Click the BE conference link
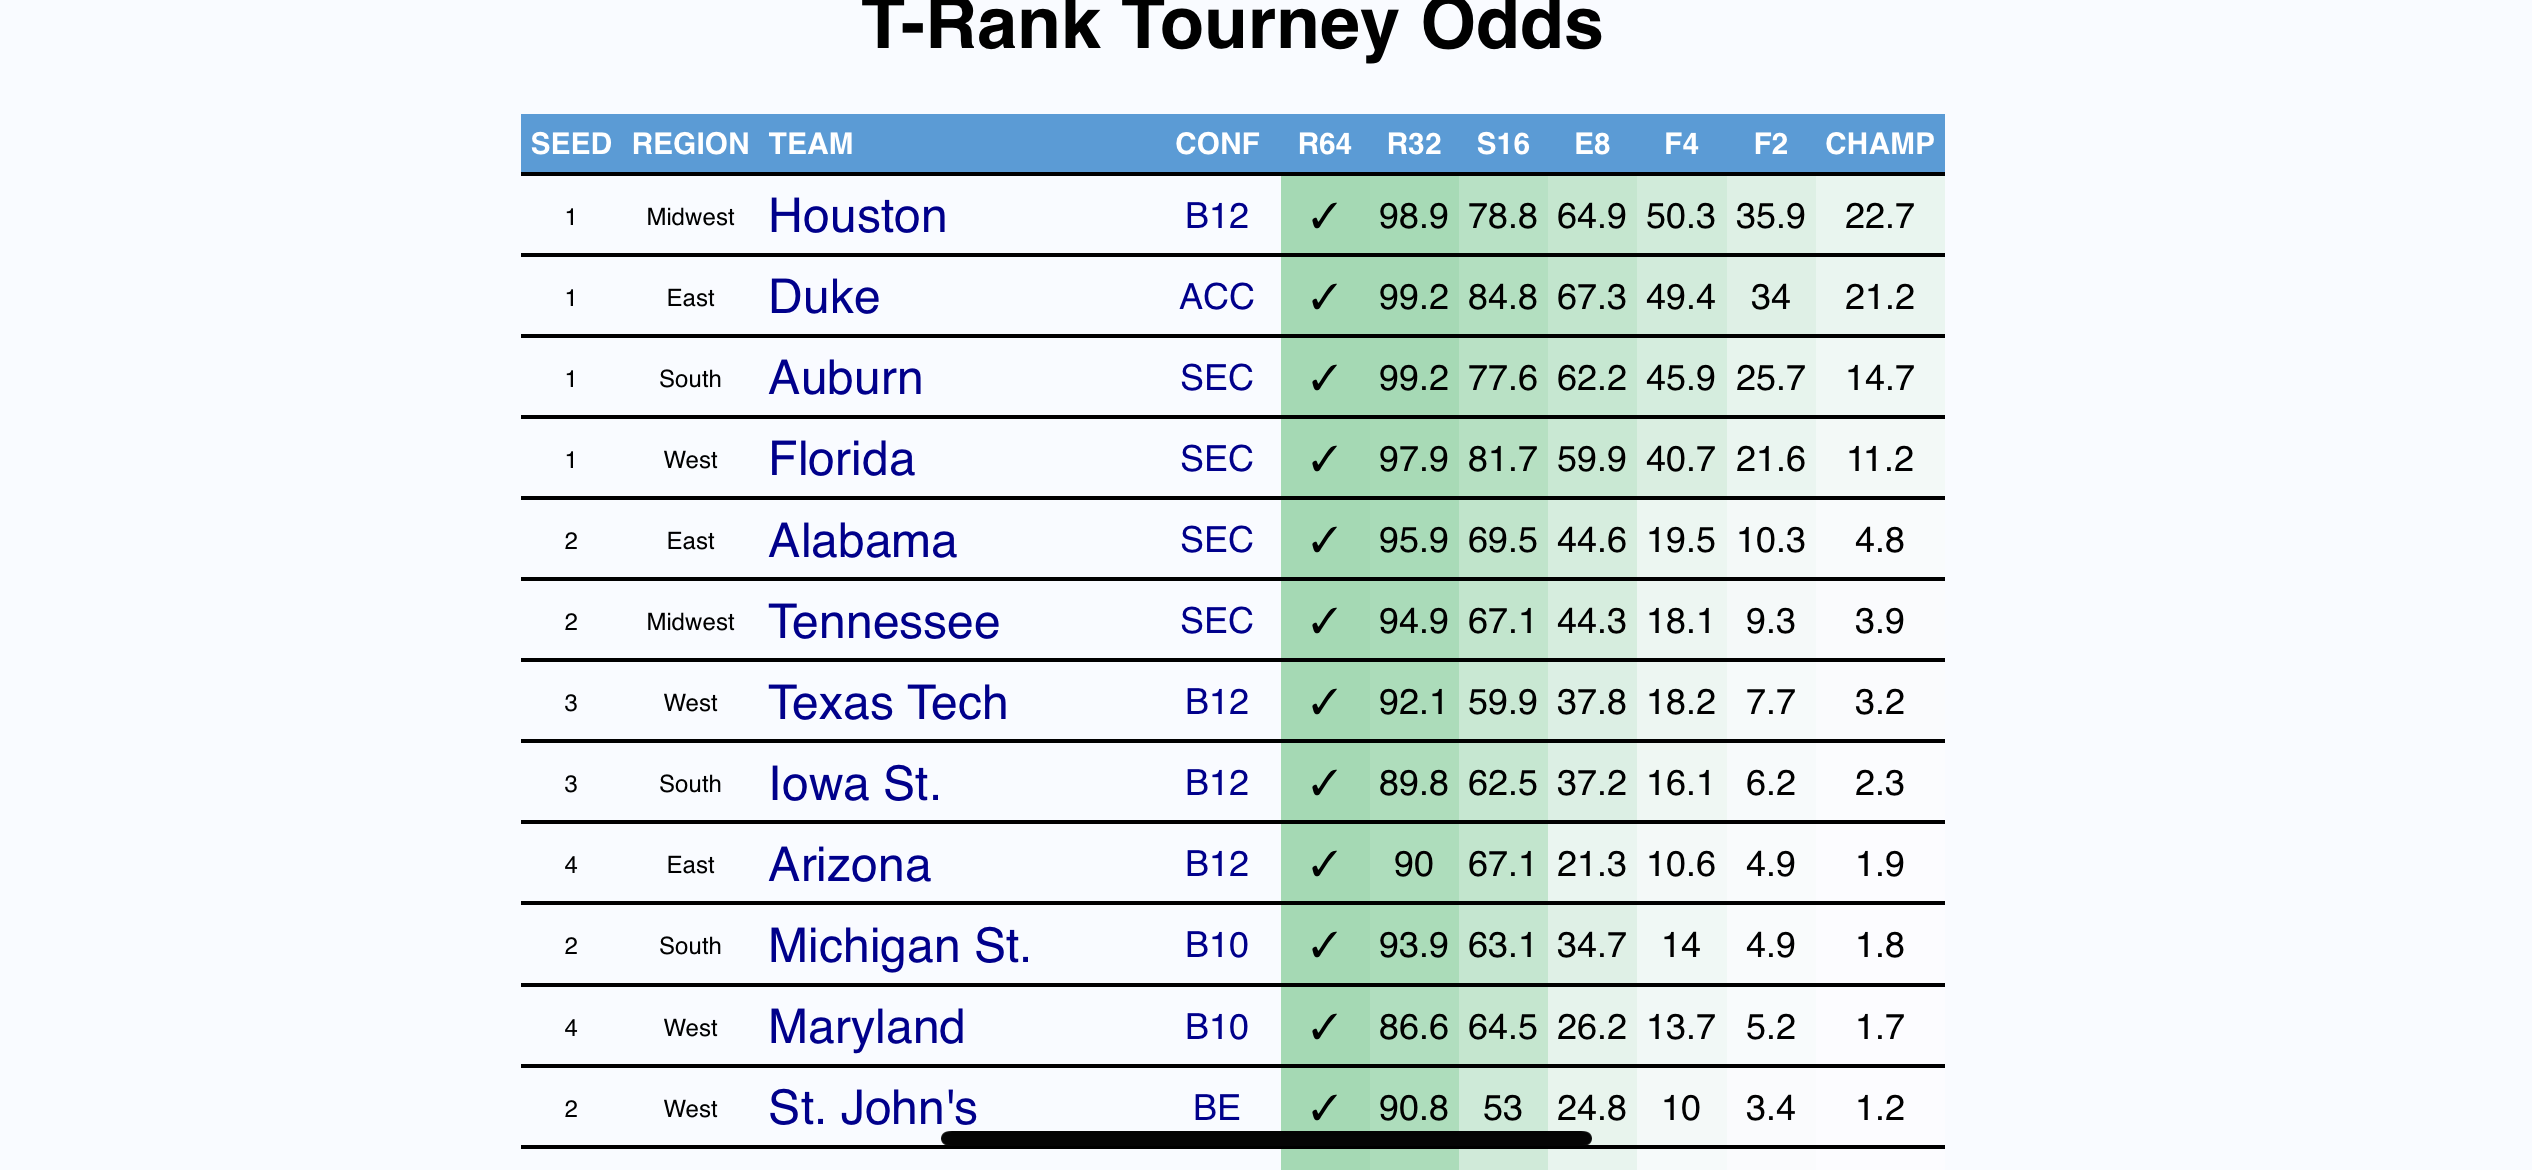Viewport: 2532px width, 1170px height. coord(1216,1107)
